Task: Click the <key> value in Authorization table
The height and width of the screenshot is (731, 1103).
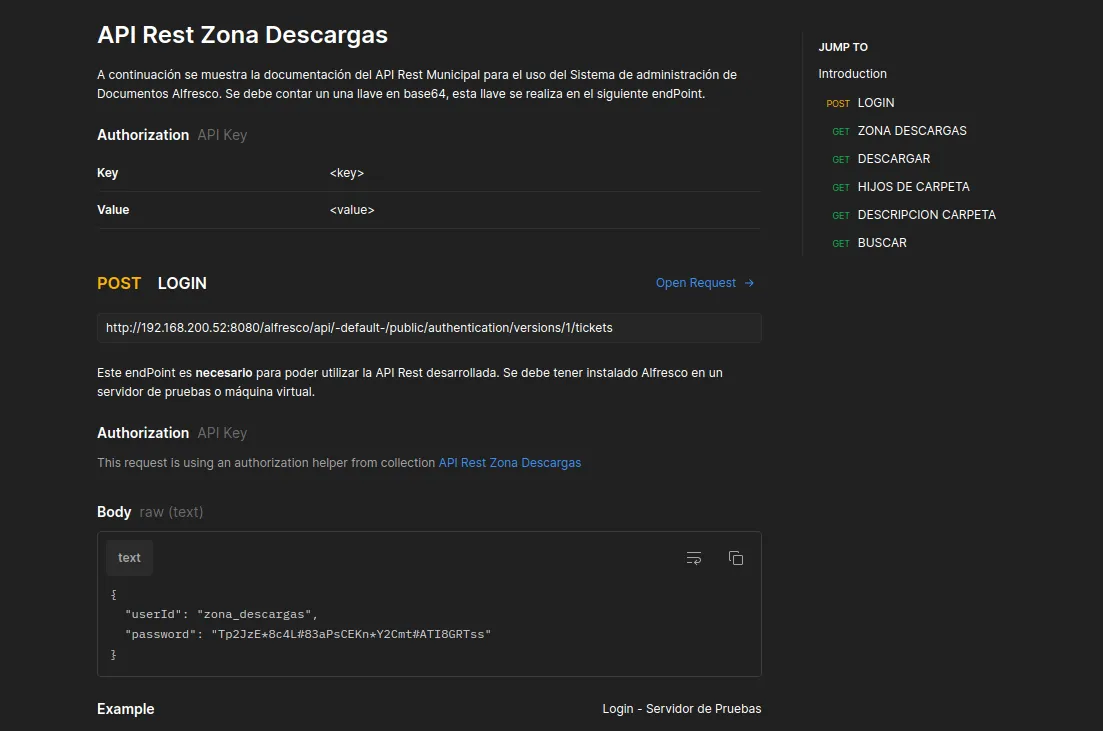Action: coord(347,173)
